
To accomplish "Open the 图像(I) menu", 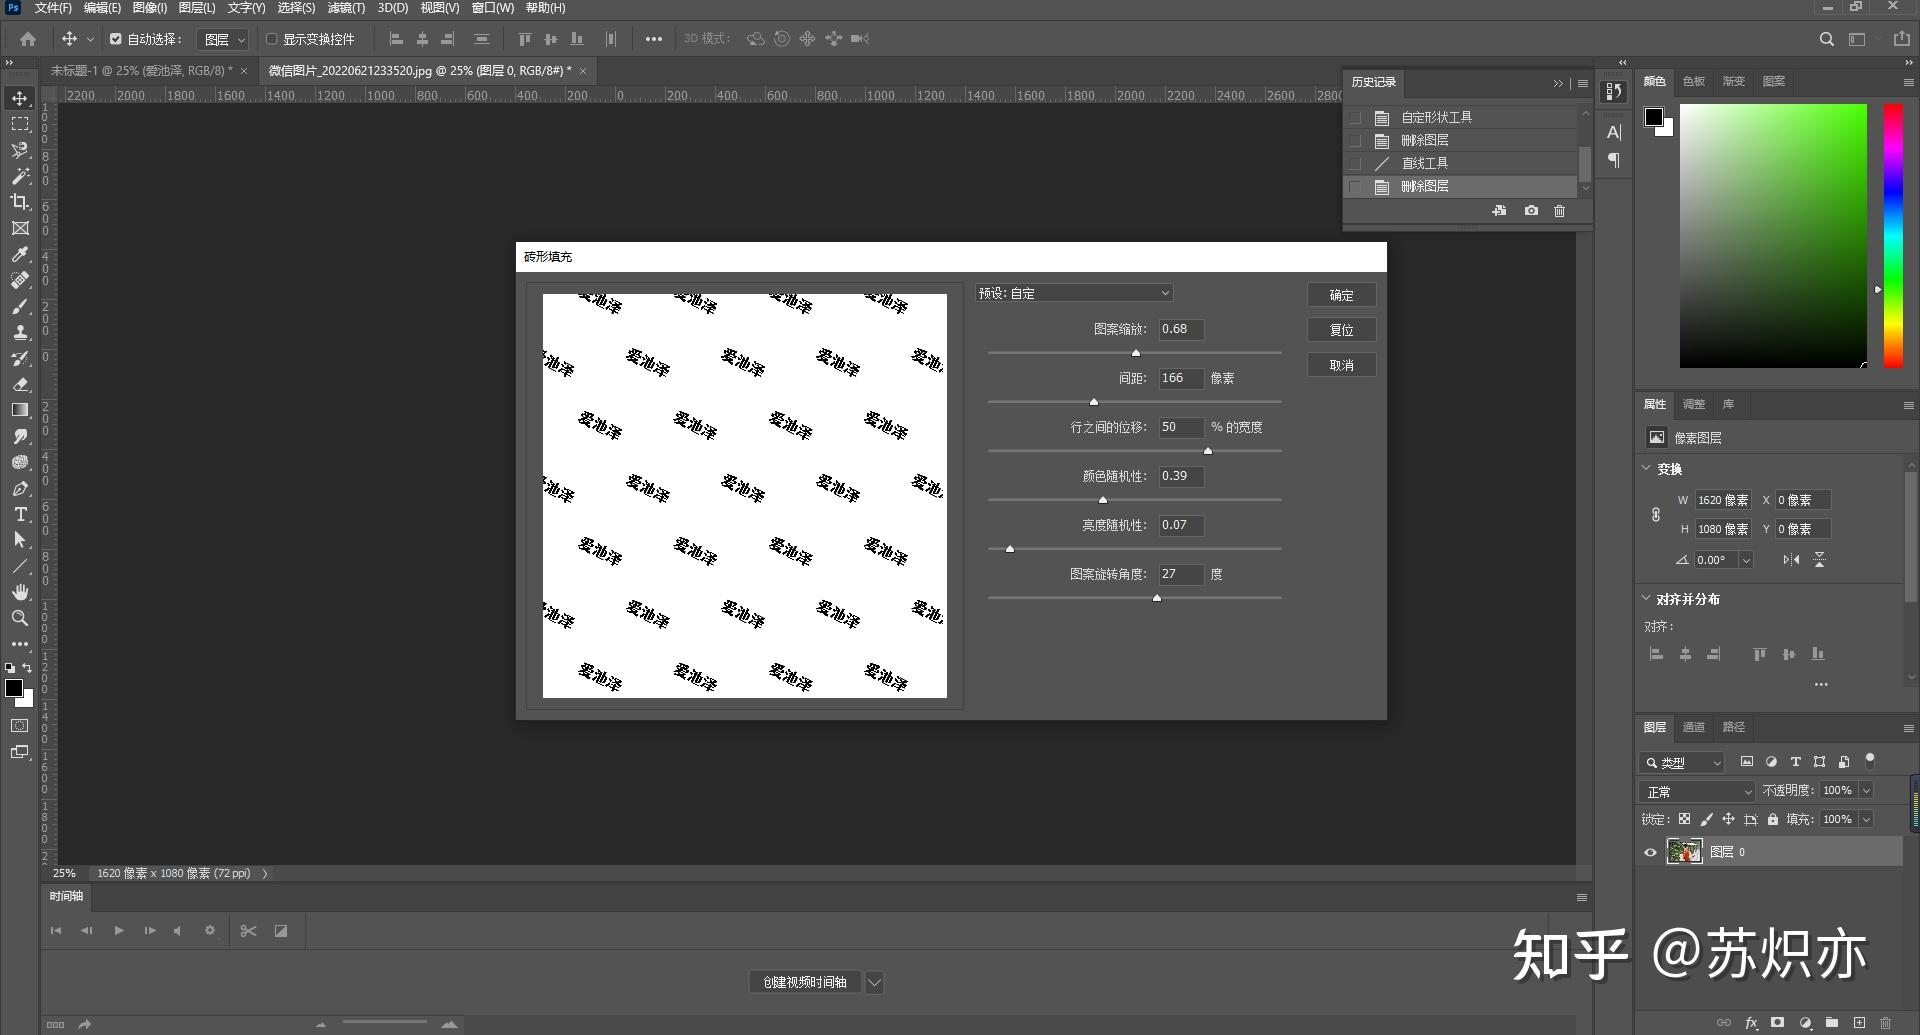I will [150, 8].
